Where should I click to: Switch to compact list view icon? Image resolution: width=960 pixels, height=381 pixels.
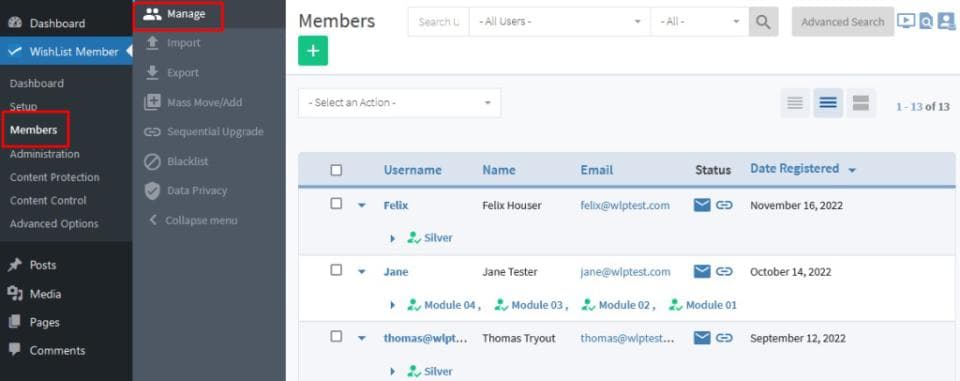pyautogui.click(x=795, y=103)
